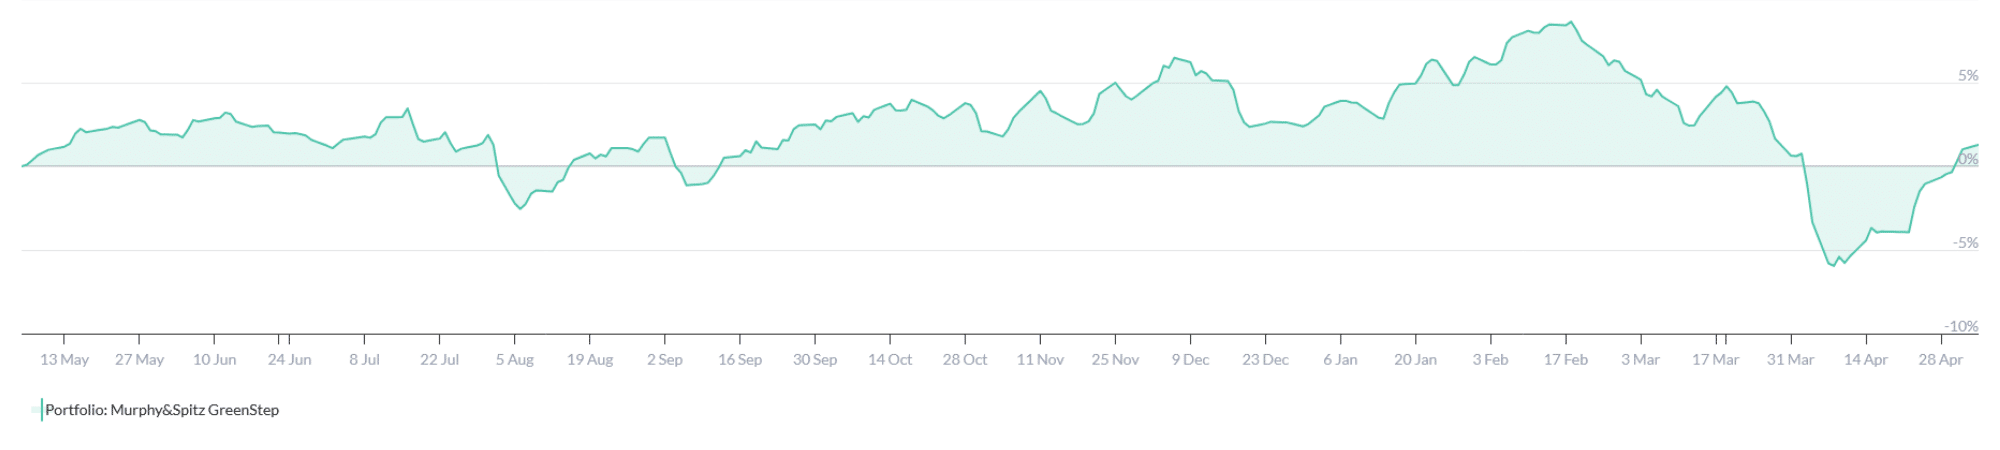2000x450 pixels.
Task: Click the 5% y-axis label
Action: click(1968, 76)
